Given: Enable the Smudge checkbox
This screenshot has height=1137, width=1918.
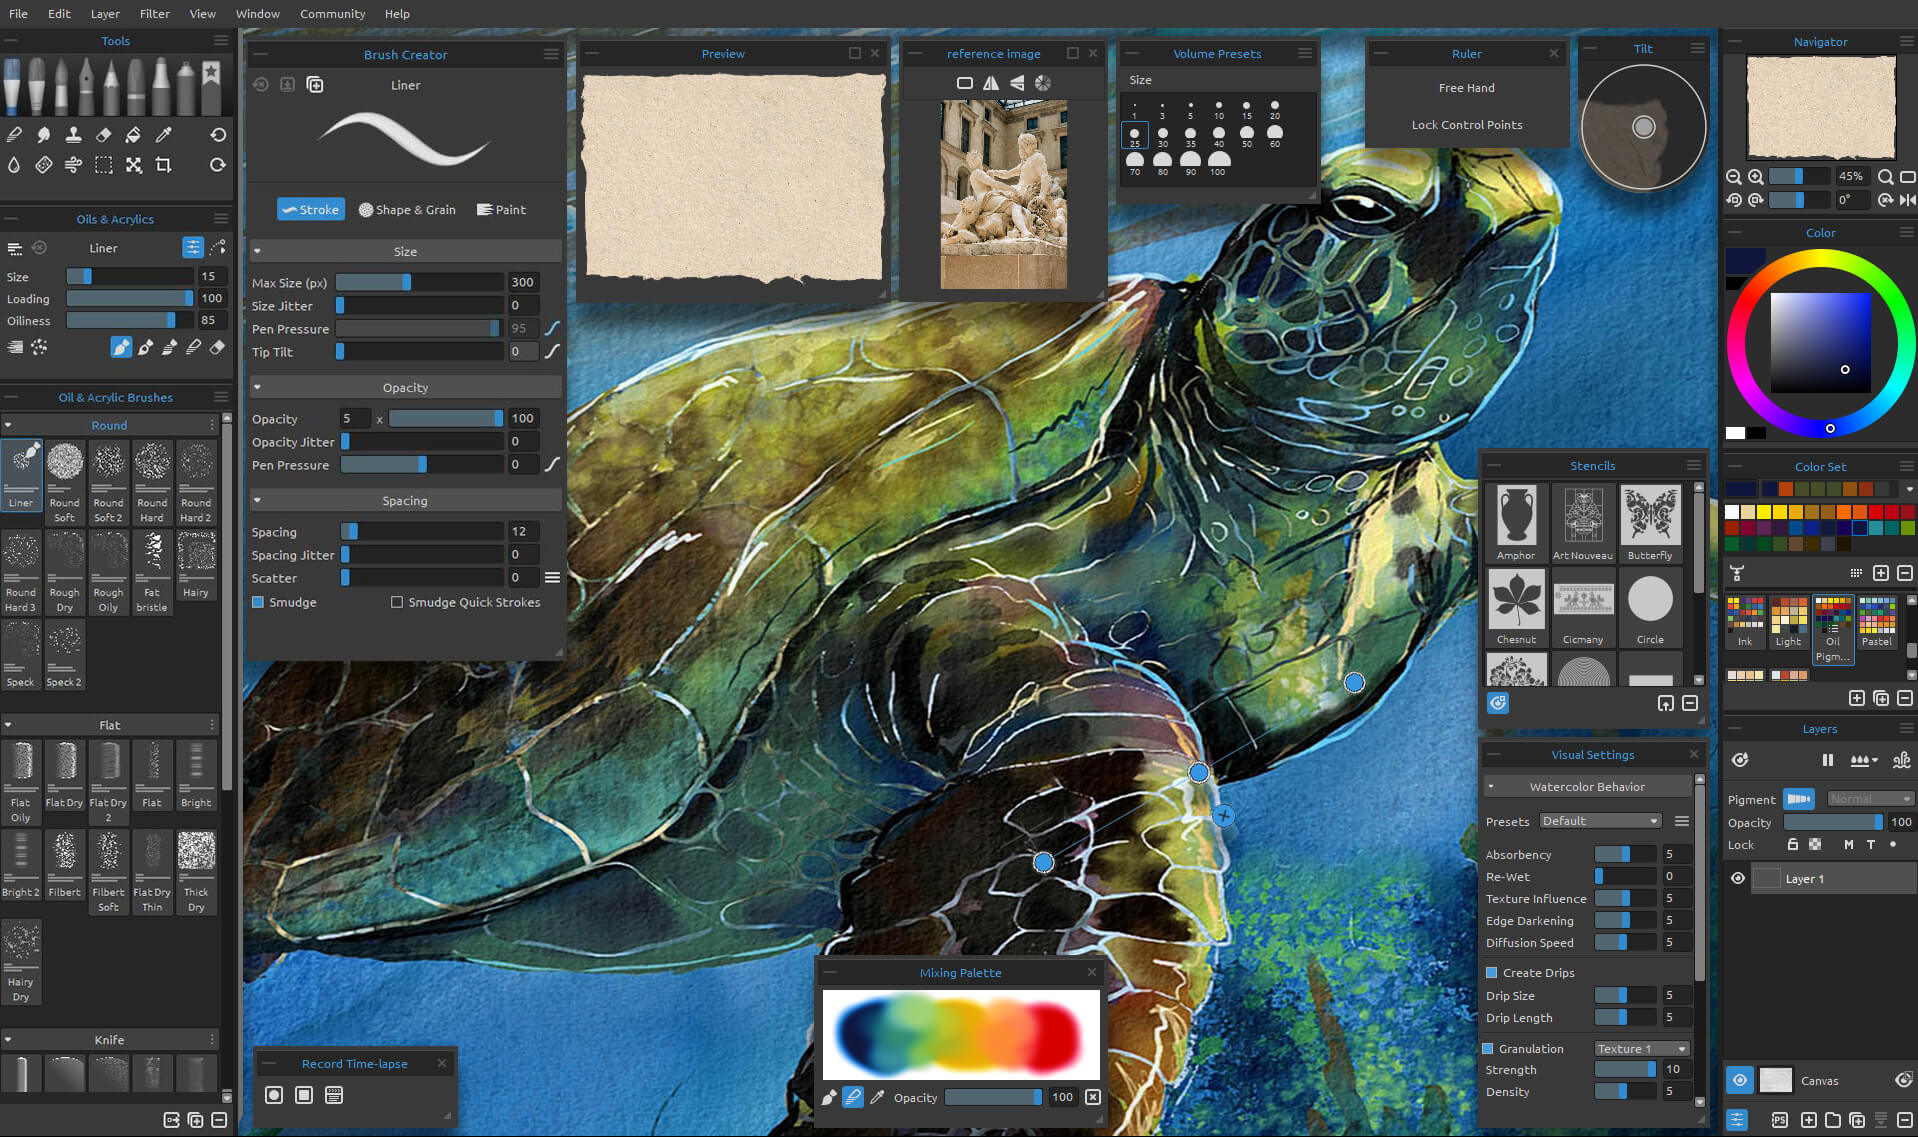Looking at the screenshot, I should click(x=258, y=602).
